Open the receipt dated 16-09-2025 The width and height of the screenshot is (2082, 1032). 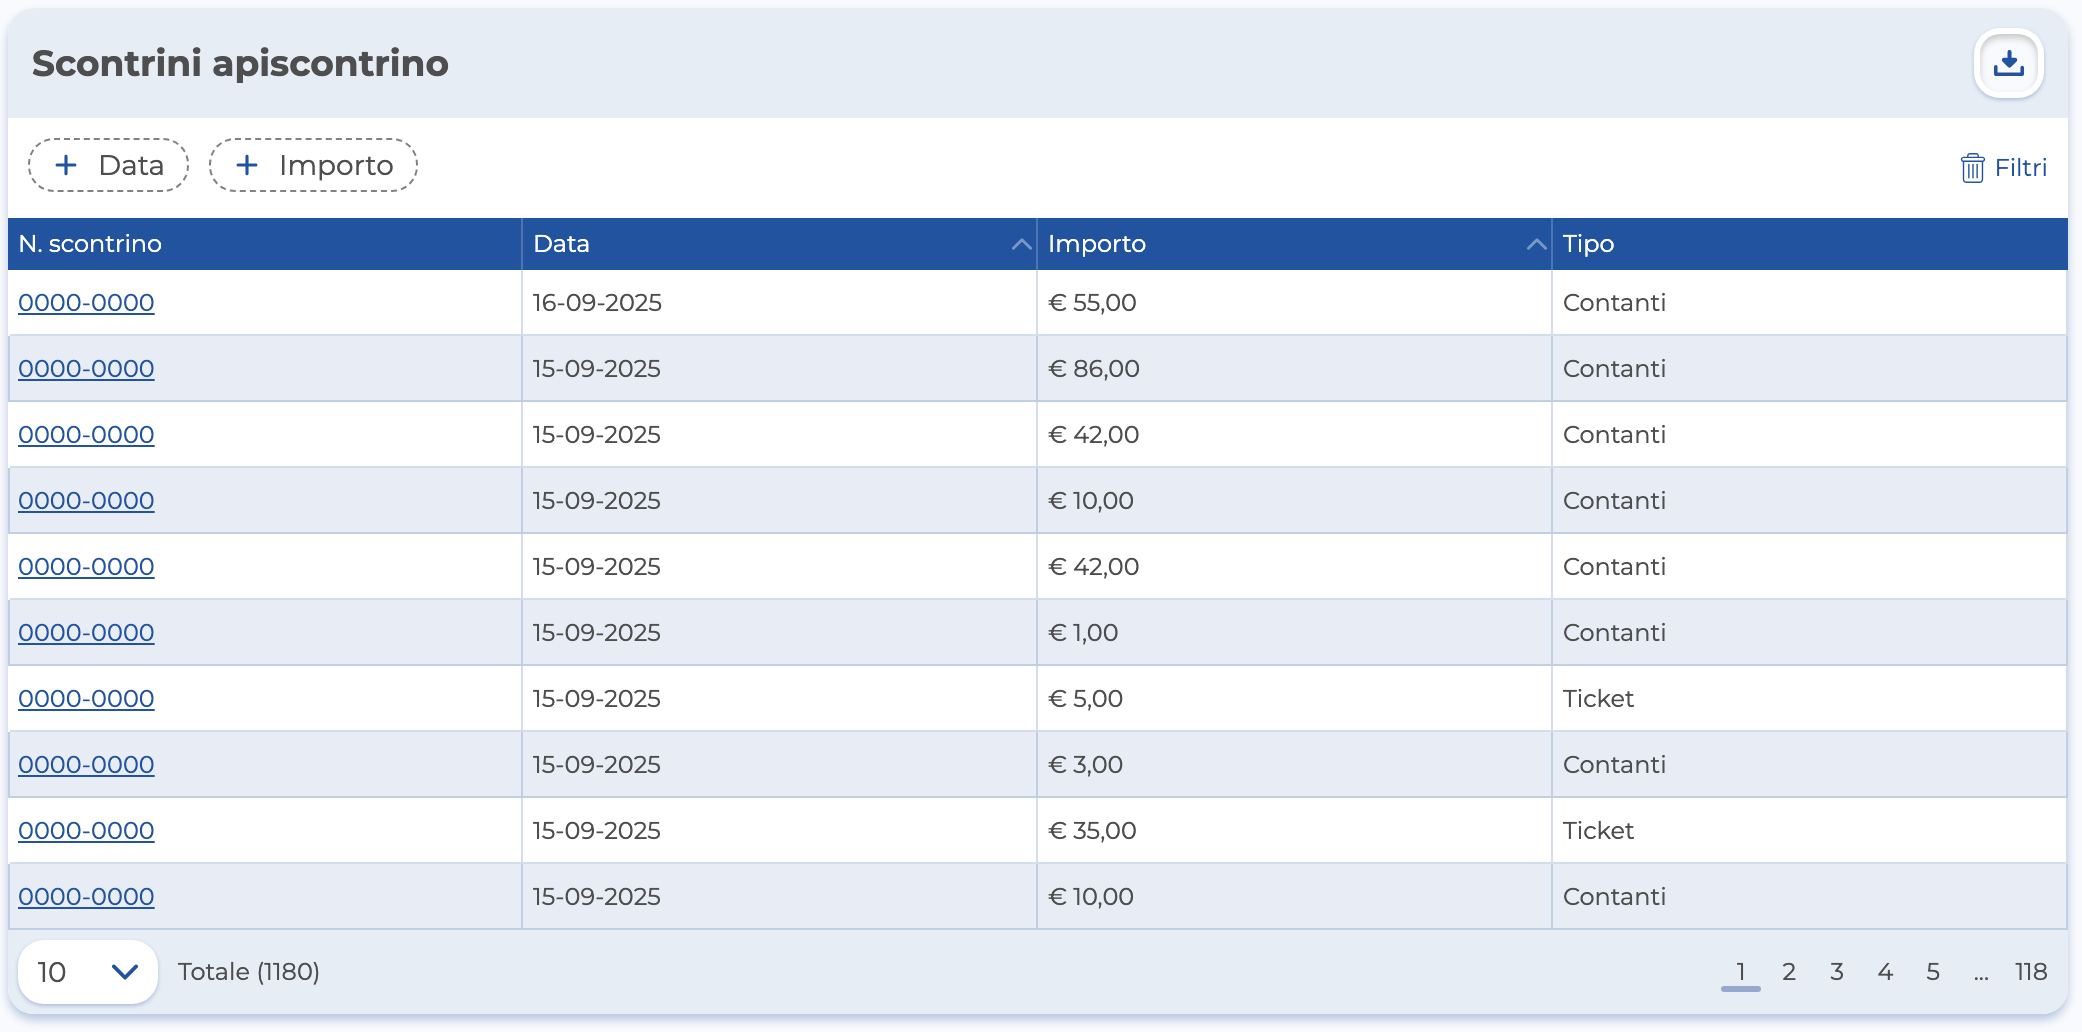(x=86, y=303)
